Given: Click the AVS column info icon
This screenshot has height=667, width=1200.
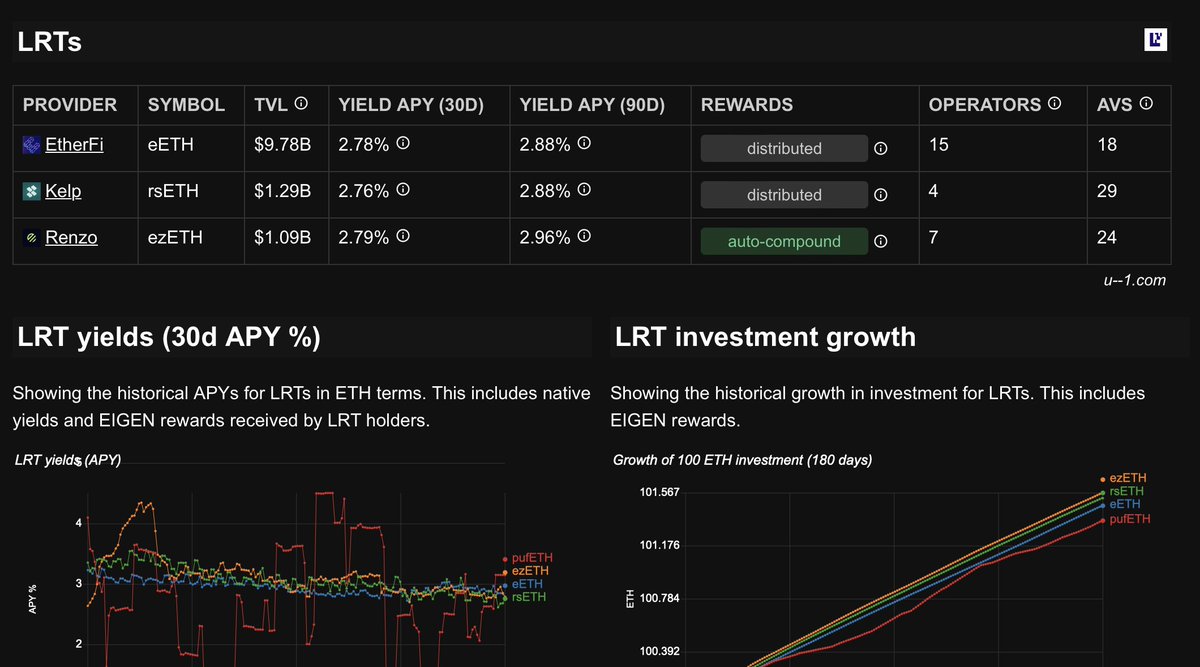Looking at the screenshot, I should (x=1148, y=103).
